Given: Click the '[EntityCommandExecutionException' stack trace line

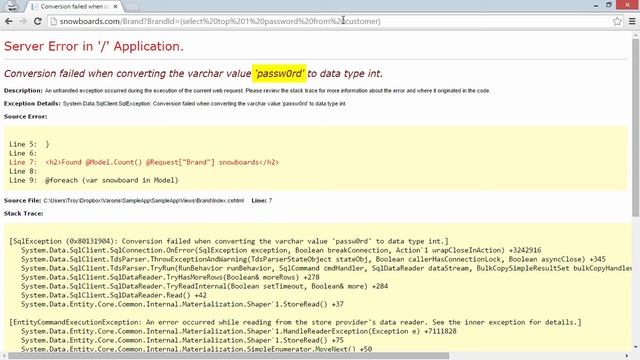Looking at the screenshot, I should tap(296, 322).
